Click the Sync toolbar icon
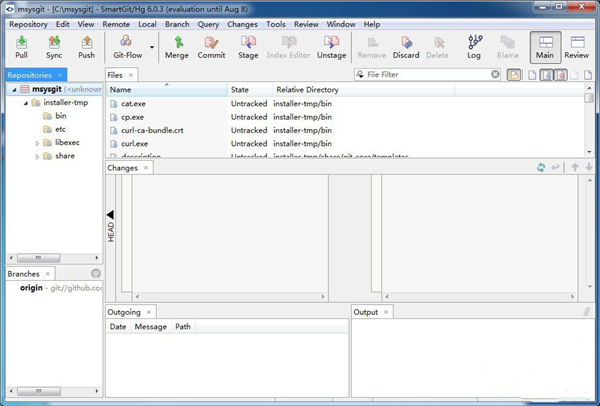Viewport: 600px width, 406px height. (54, 46)
